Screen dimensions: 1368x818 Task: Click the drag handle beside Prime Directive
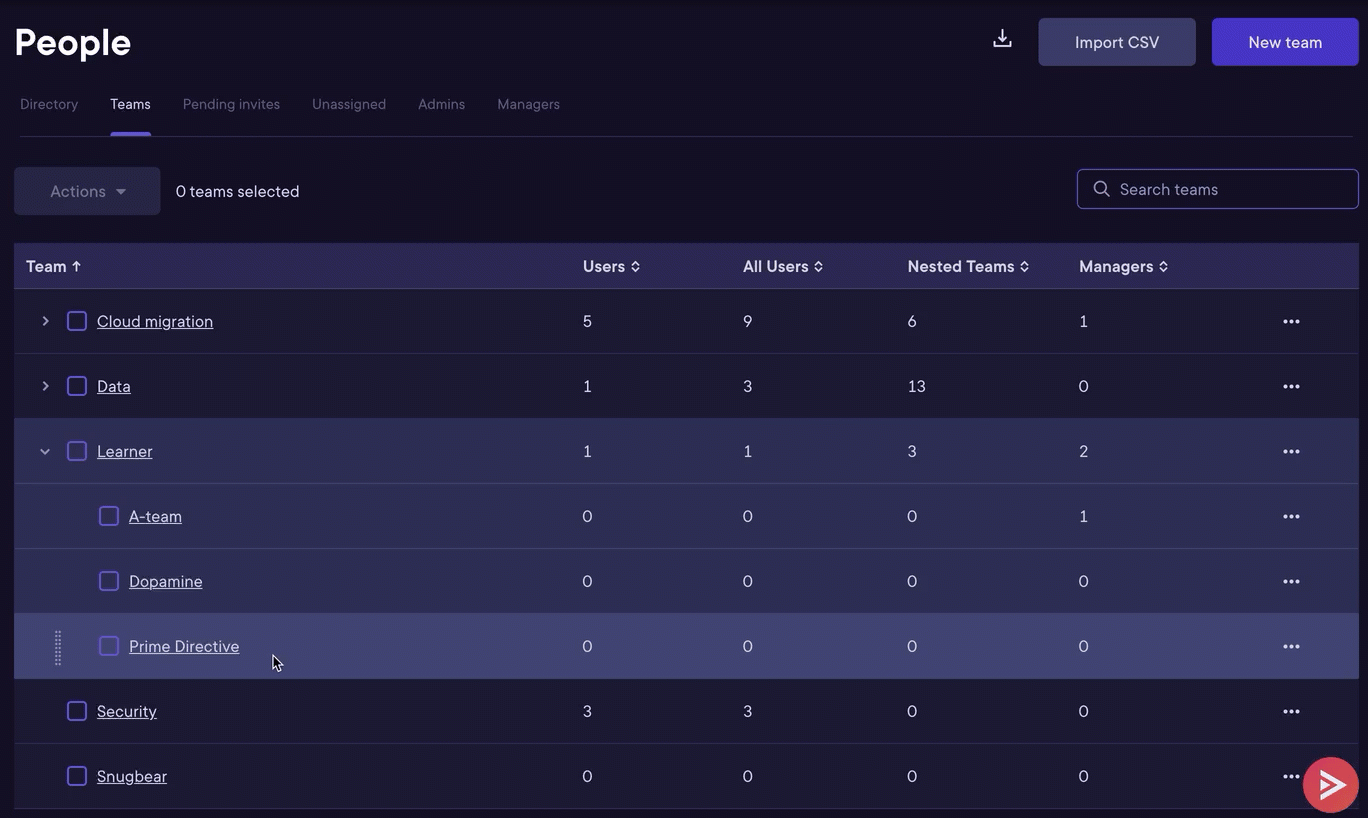click(57, 646)
